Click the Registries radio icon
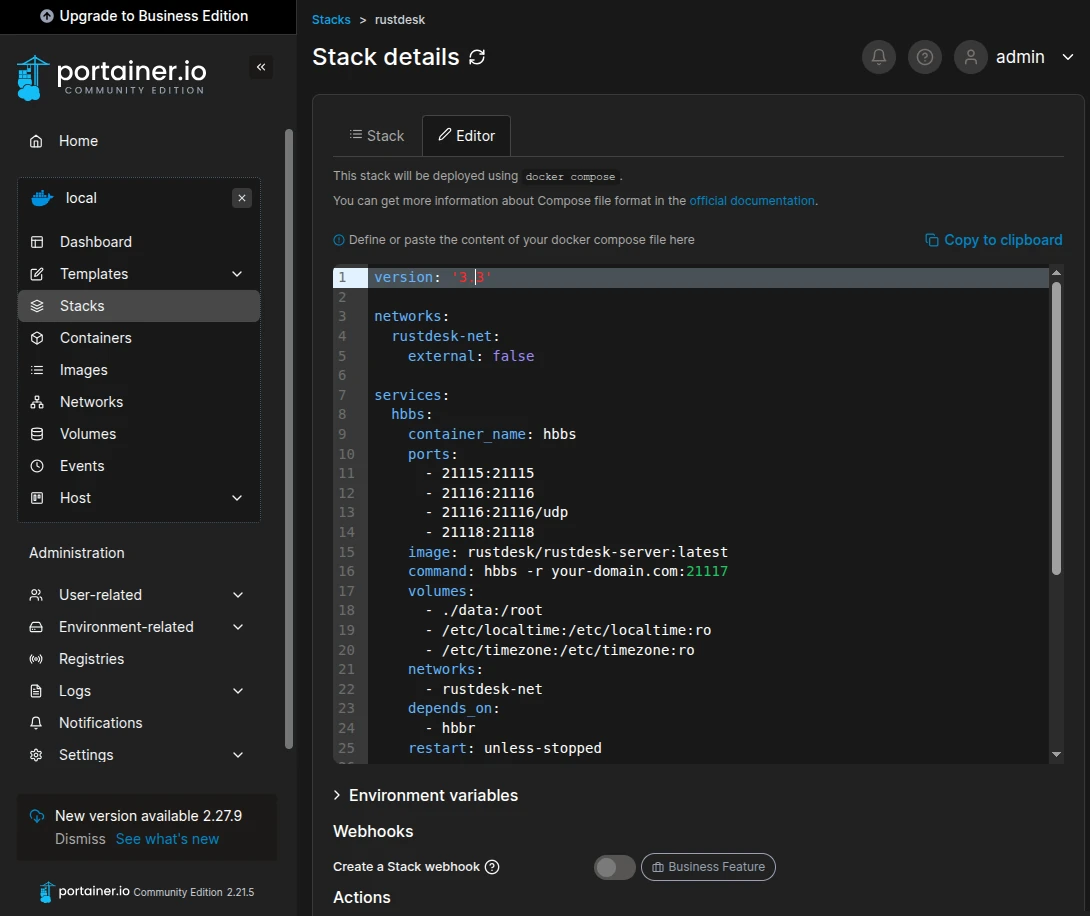Image resolution: width=1090 pixels, height=916 pixels. (36, 659)
